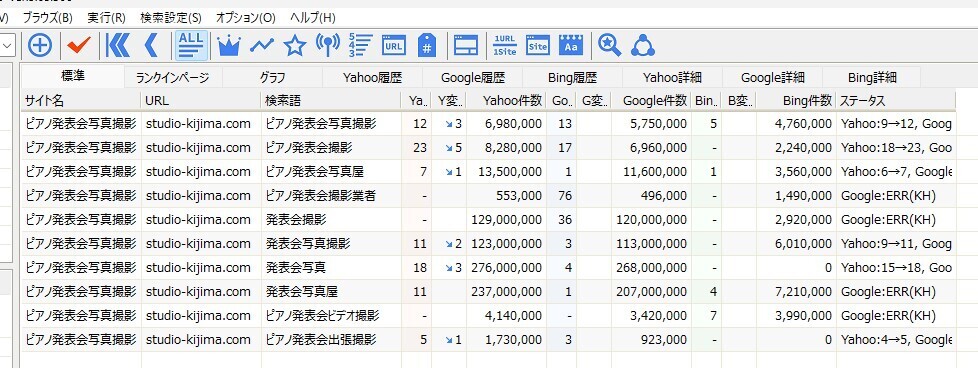Viewport: 978px width, 368px height.
Task: Open the dropdown at toolbar left
Action: pyautogui.click(x=7, y=46)
